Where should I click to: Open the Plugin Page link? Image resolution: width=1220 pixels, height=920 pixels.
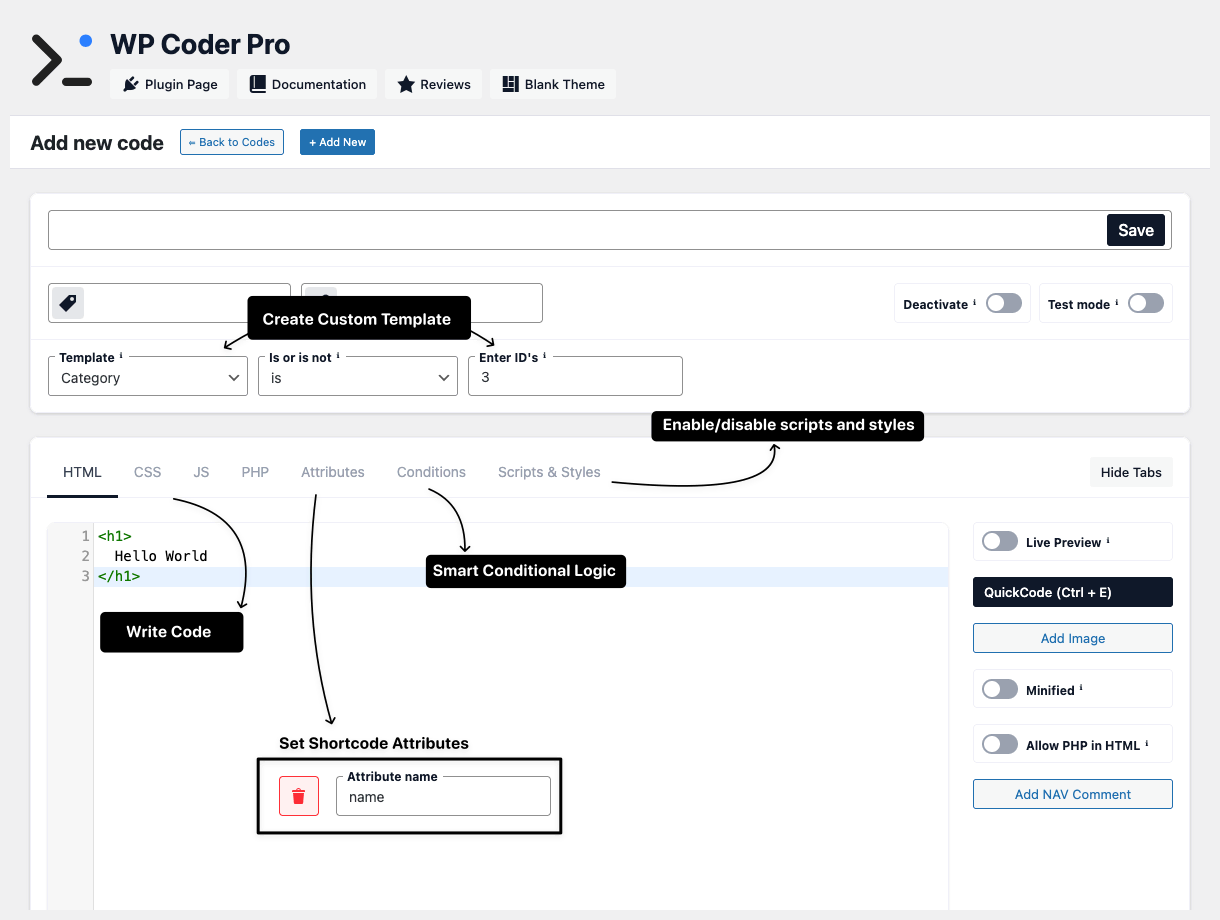pyautogui.click(x=170, y=84)
